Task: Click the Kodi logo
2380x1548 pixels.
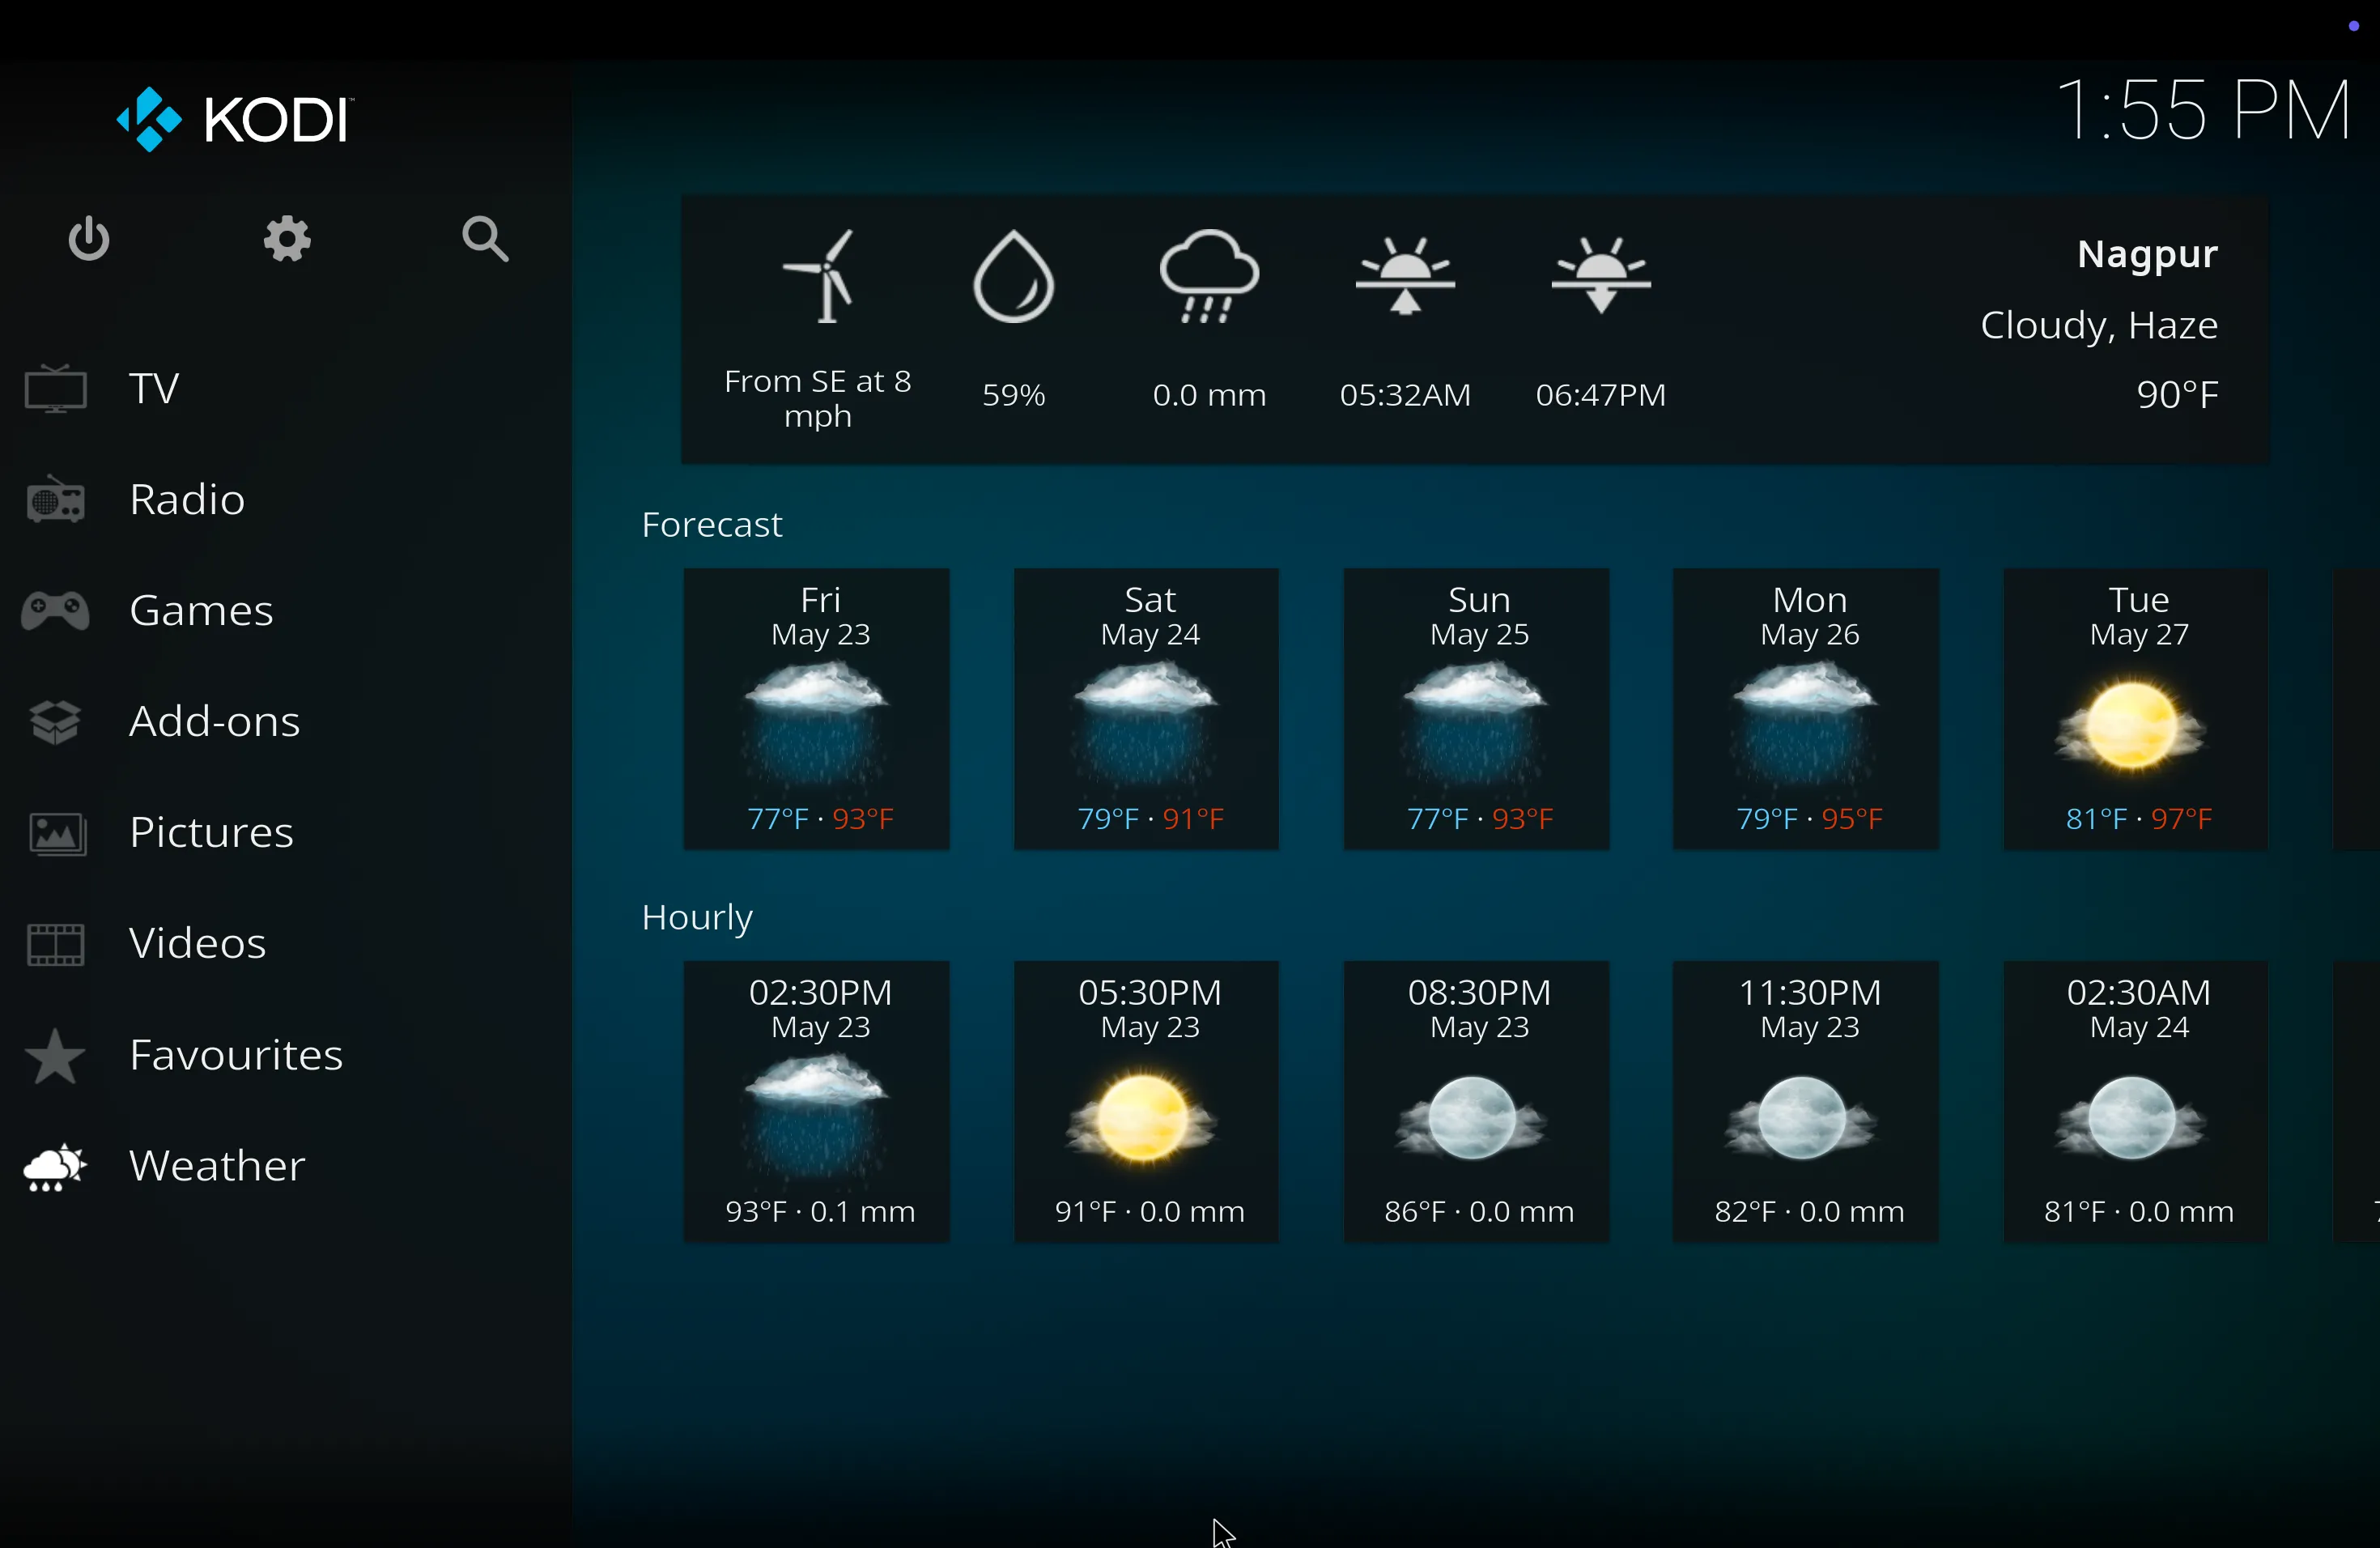Action: coord(235,120)
